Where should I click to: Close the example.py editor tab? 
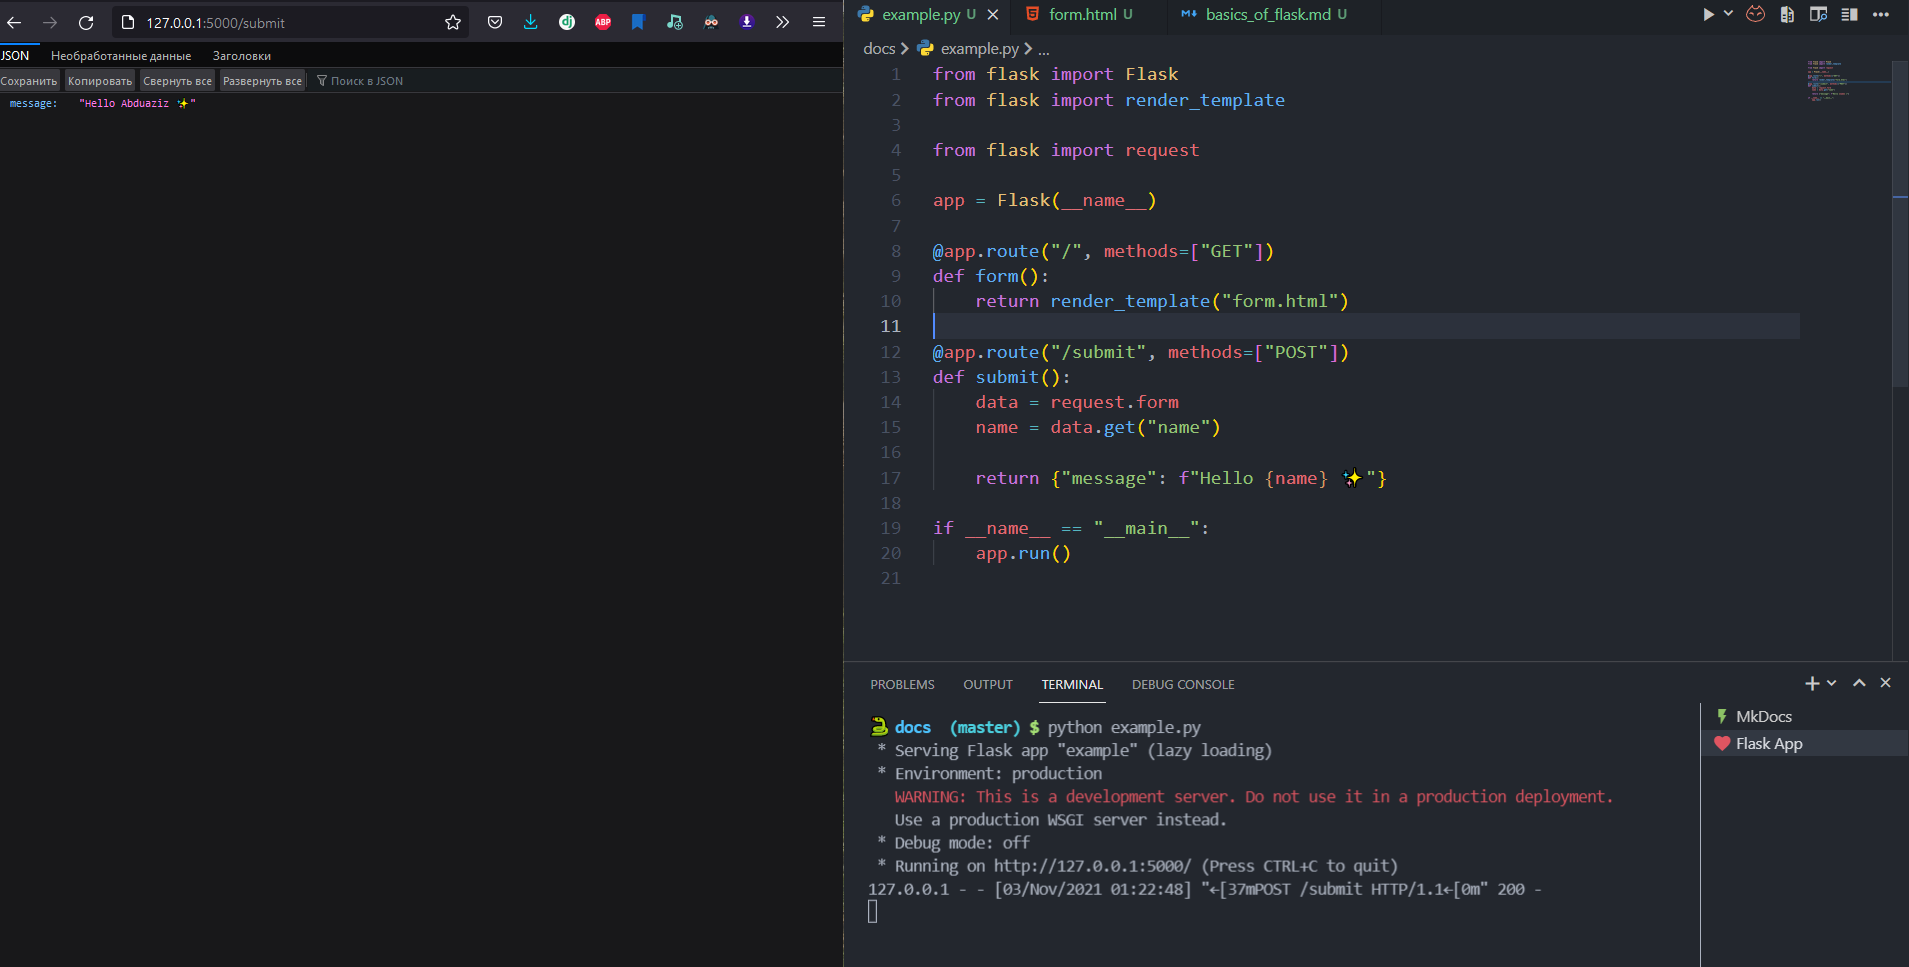(993, 15)
